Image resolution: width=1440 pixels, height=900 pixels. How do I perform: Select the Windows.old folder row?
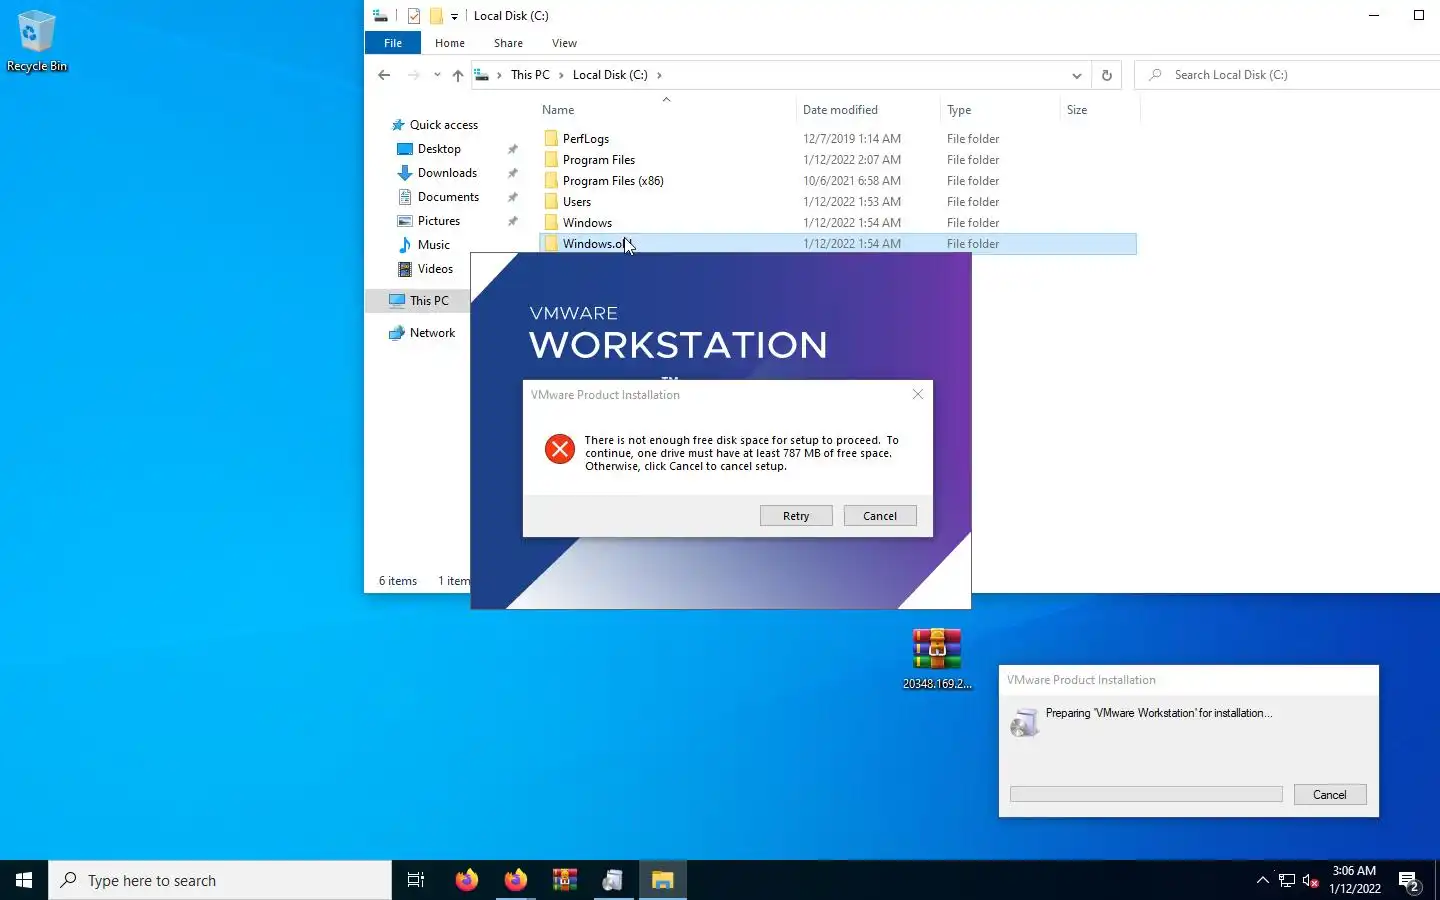[838, 244]
